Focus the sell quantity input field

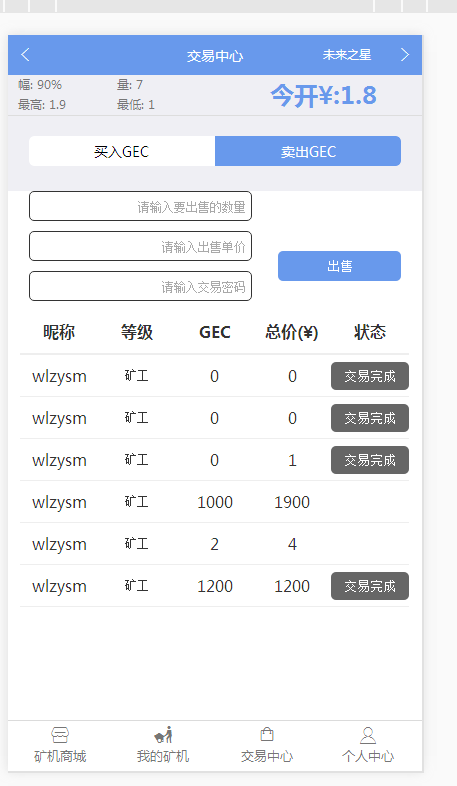click(x=140, y=206)
